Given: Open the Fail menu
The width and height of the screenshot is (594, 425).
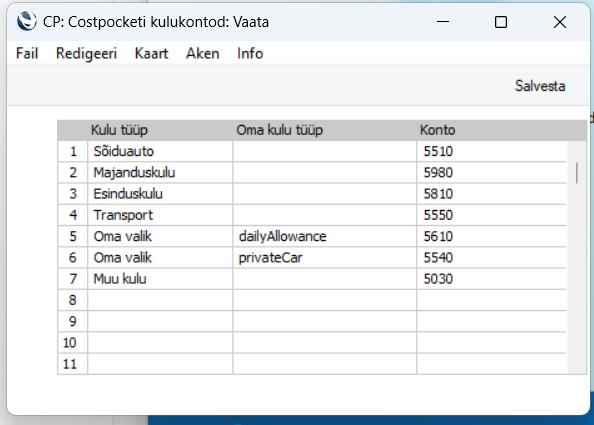Looking at the screenshot, I should pyautogui.click(x=27, y=53).
